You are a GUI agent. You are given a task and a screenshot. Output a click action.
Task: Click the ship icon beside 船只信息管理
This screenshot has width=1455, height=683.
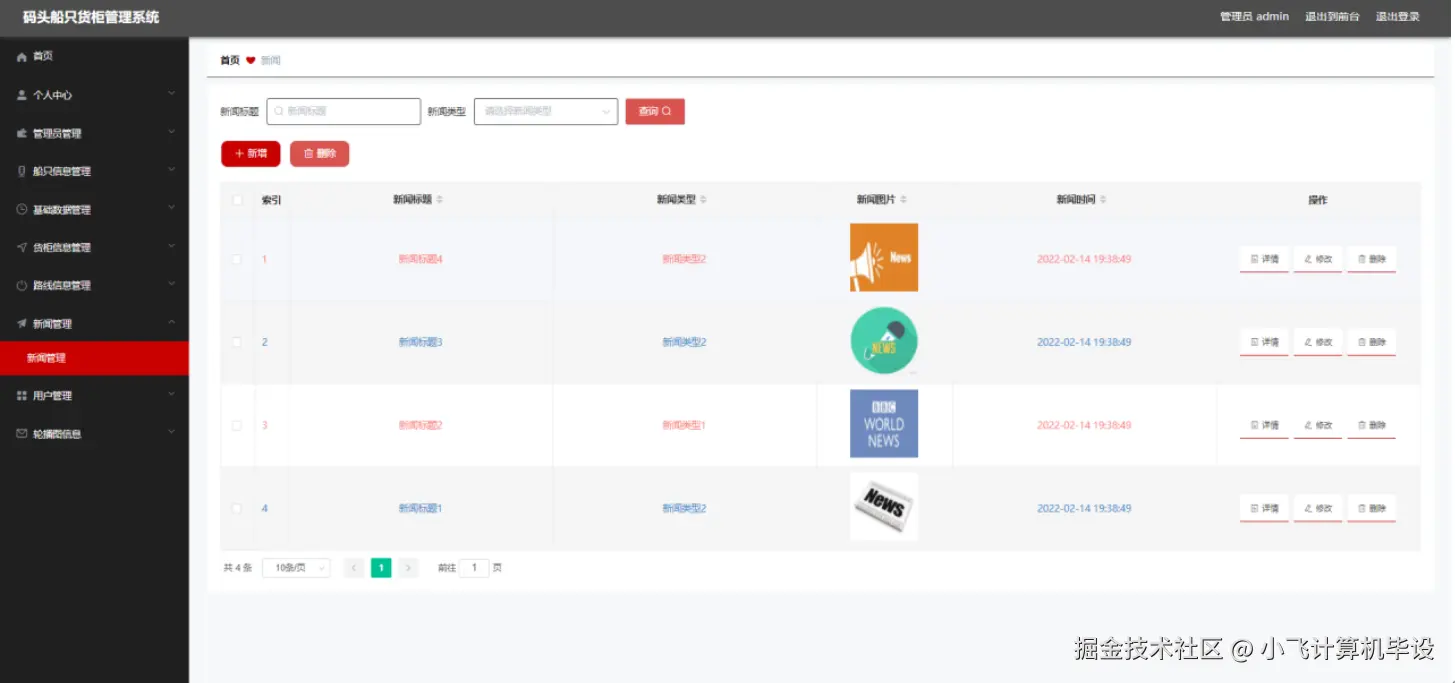(22, 171)
